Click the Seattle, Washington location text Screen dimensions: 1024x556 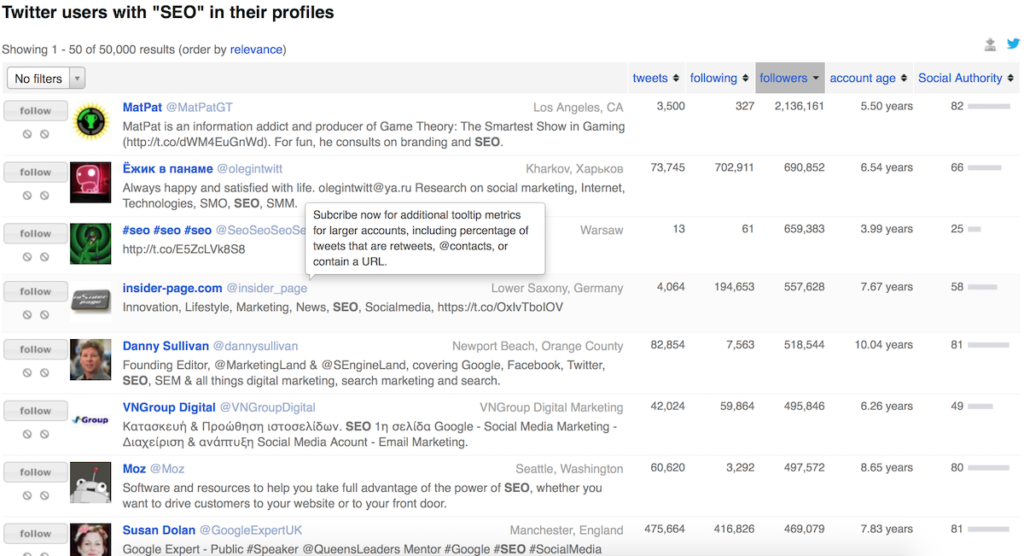[x=569, y=469]
